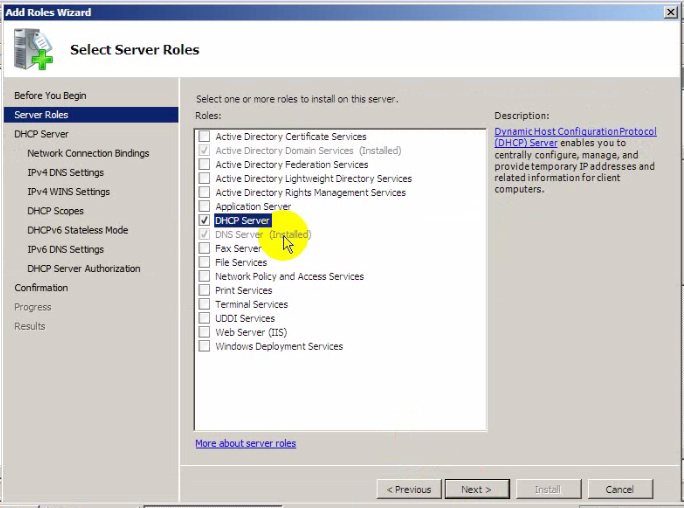The image size is (684, 508).
Task: Click the disabled Install button
Action: tap(548, 489)
